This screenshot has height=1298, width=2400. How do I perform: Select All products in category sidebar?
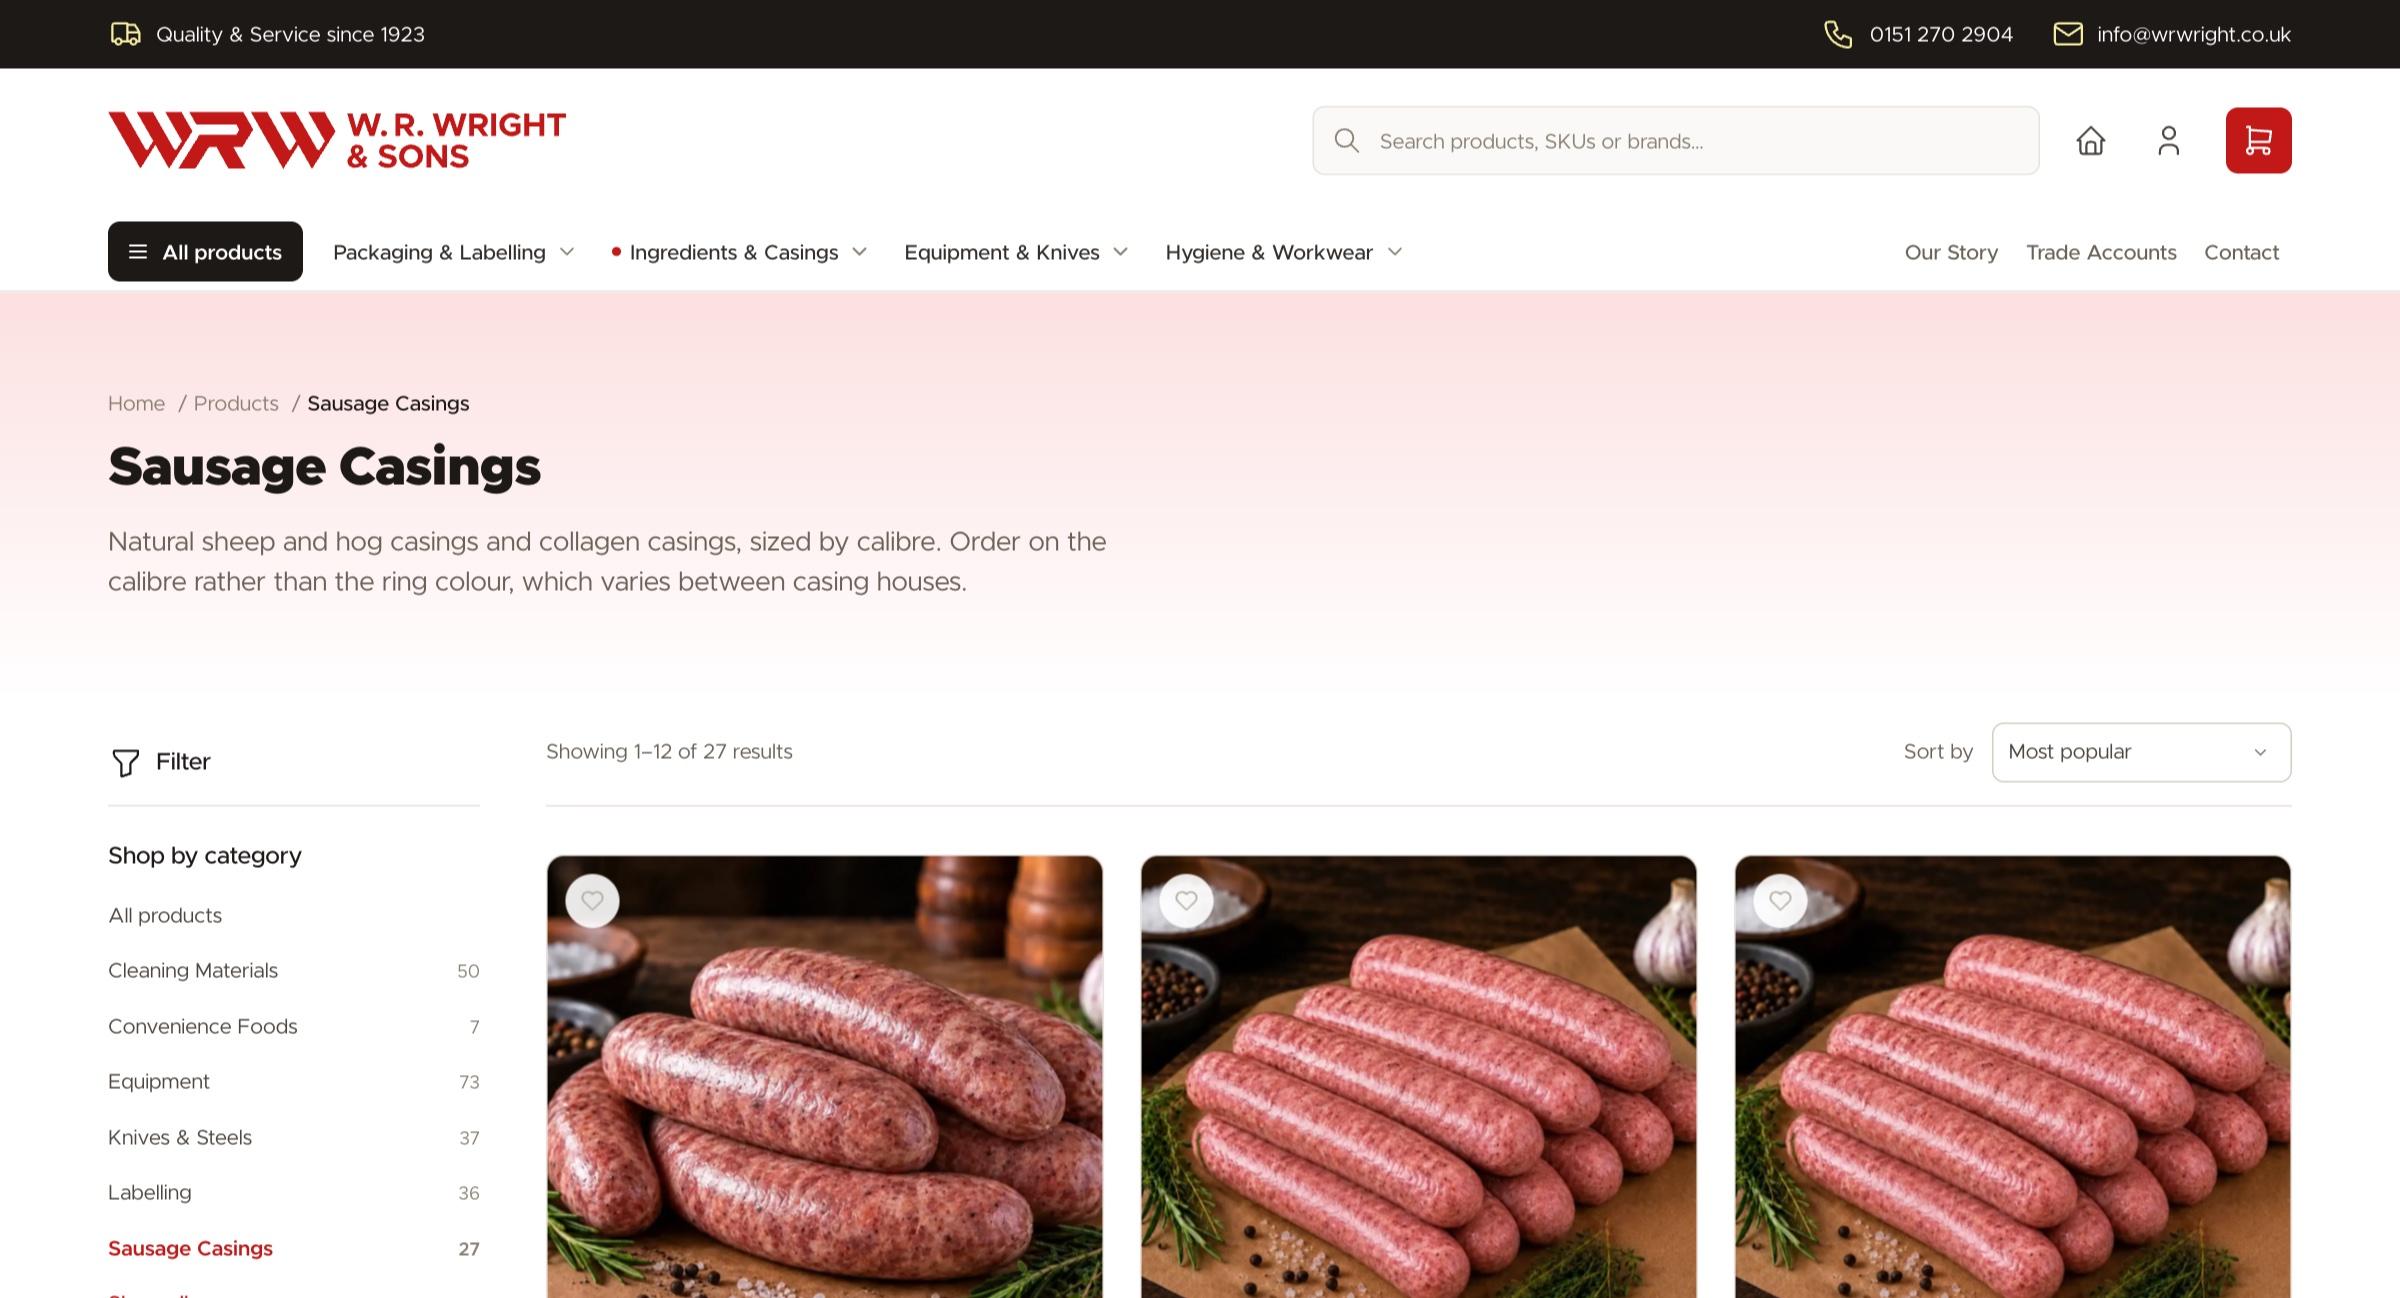(165, 915)
